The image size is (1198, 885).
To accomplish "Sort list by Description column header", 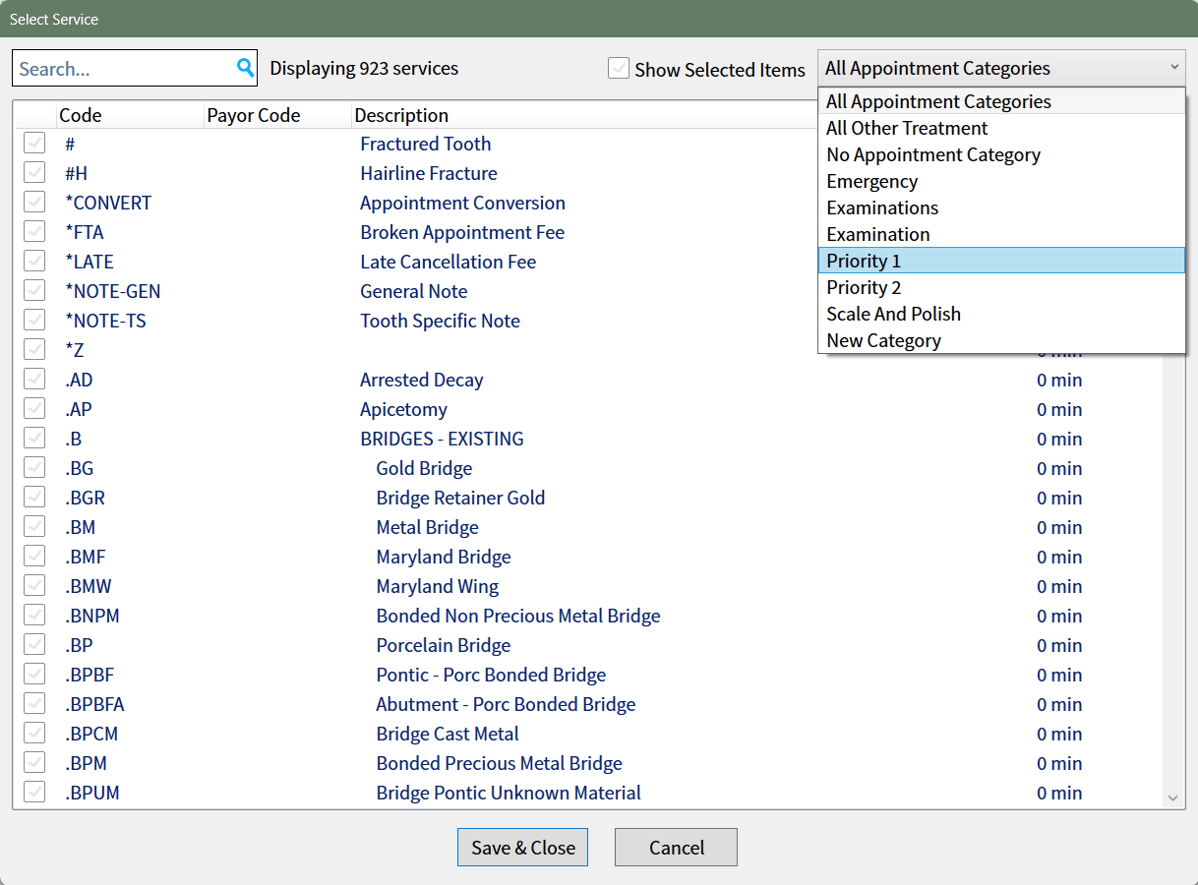I will (x=401, y=115).
